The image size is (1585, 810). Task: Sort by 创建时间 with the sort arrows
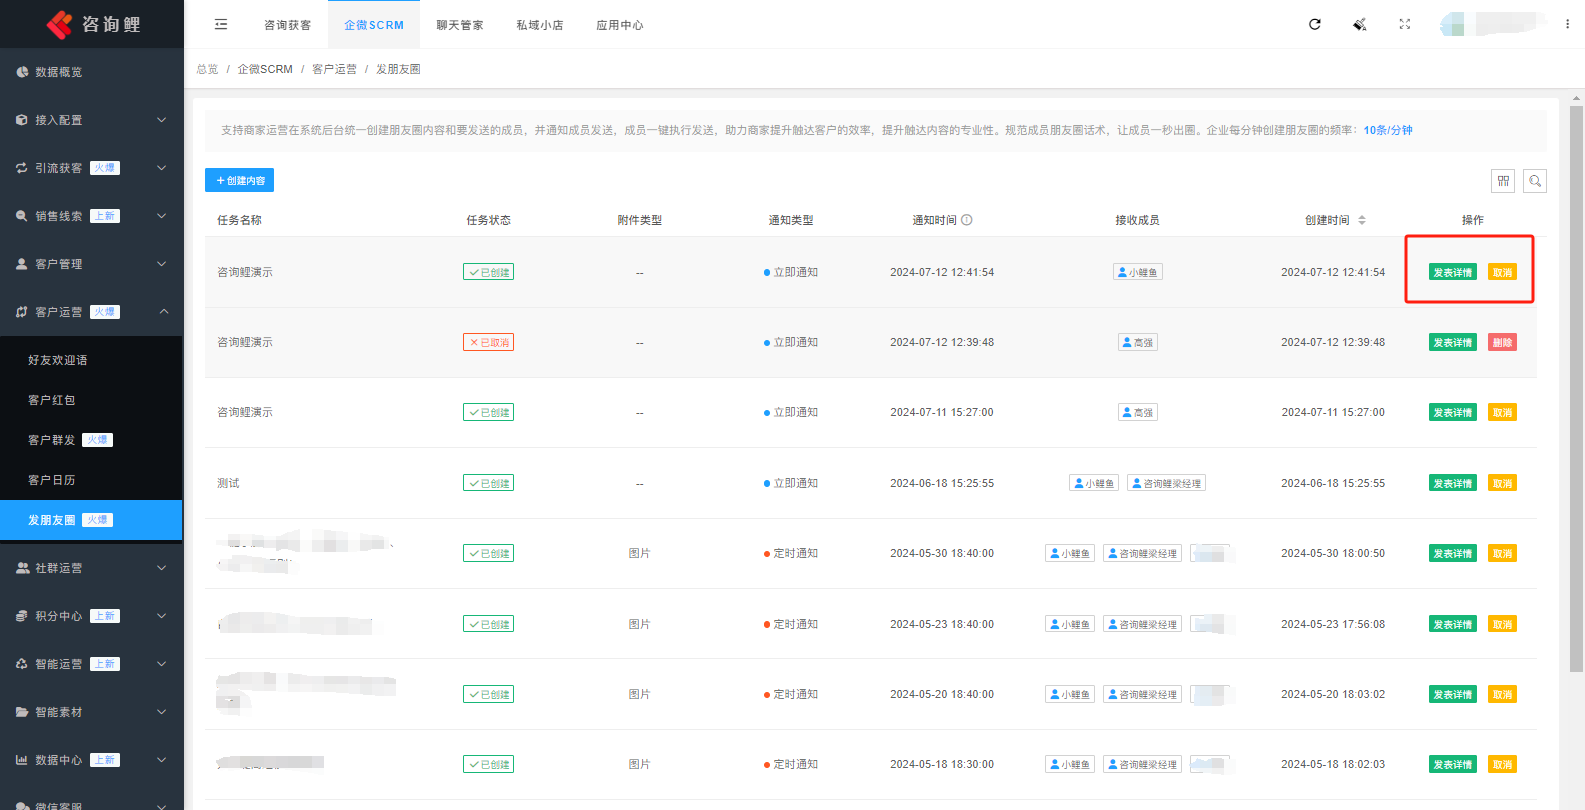[x=1362, y=220]
